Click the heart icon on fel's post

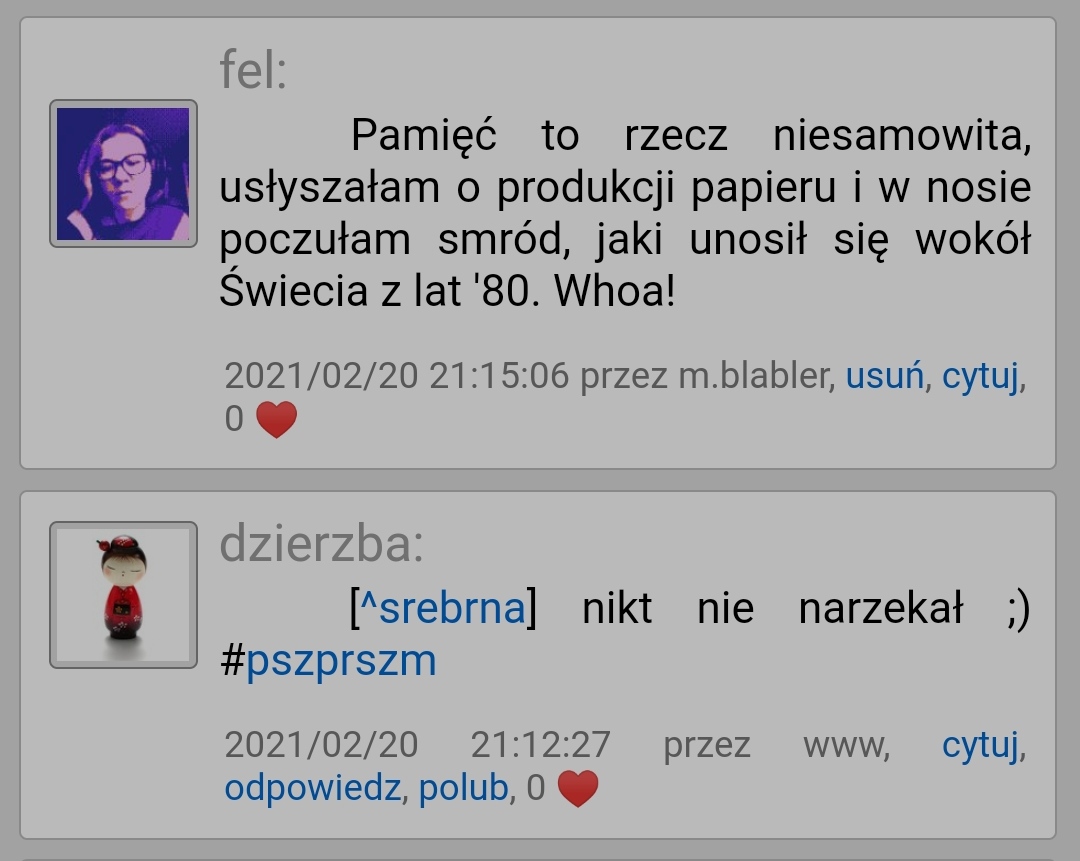point(276,419)
